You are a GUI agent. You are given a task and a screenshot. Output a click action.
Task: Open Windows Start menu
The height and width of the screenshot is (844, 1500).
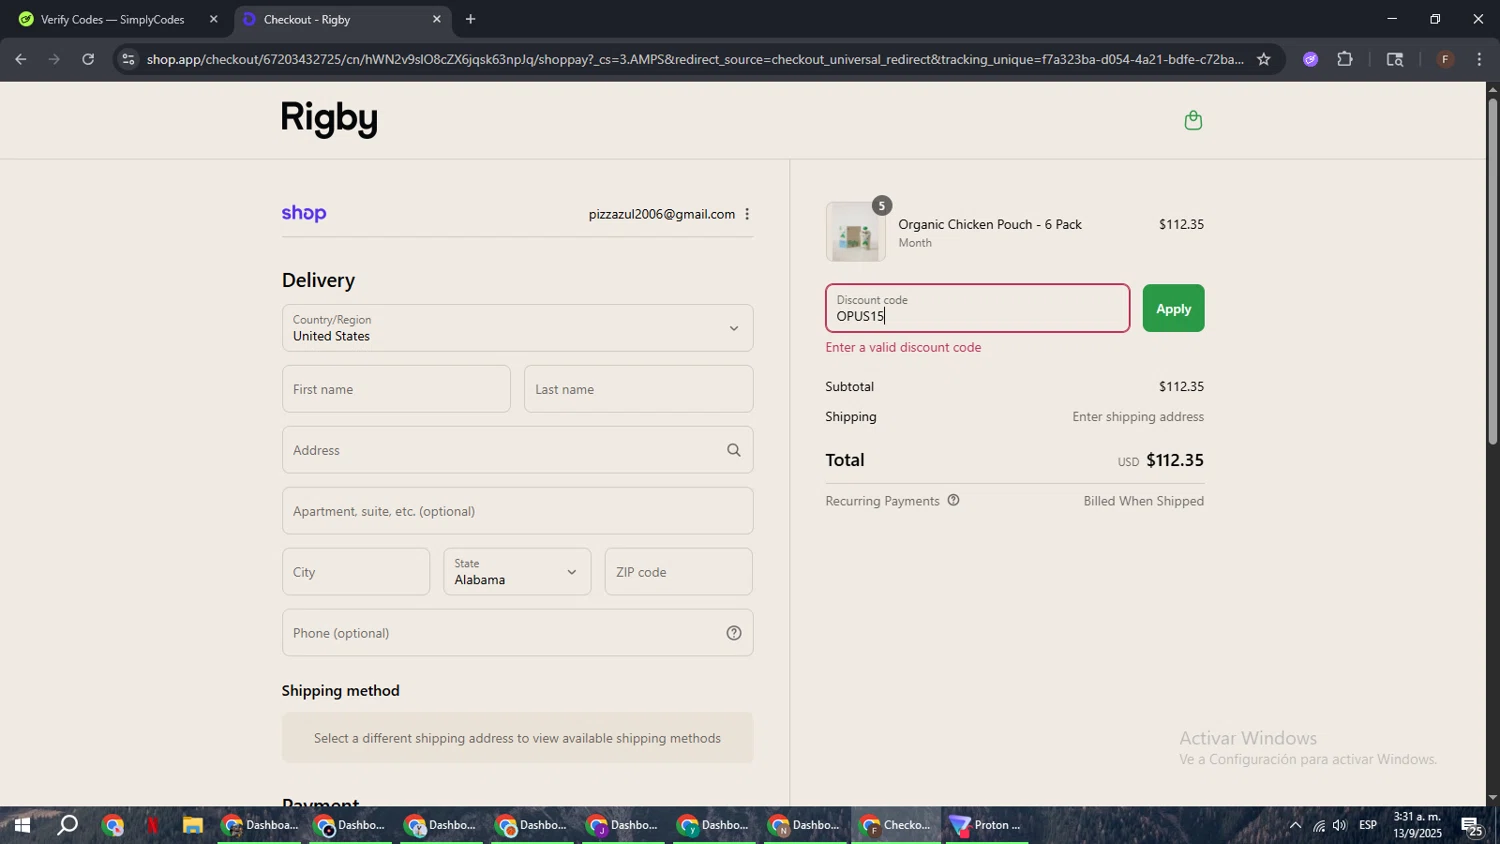click(x=21, y=826)
